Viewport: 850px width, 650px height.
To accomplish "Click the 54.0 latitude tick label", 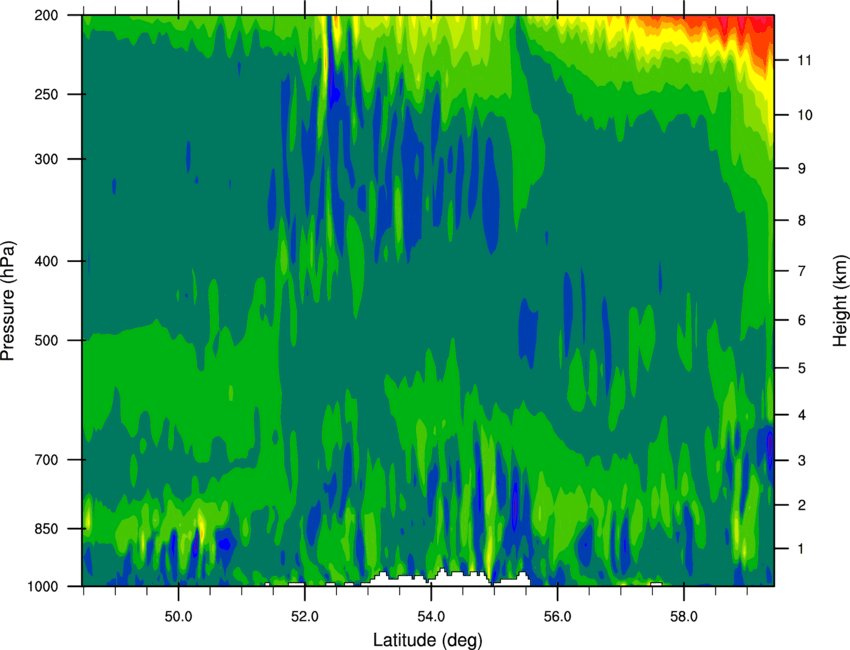I will pyautogui.click(x=431, y=617).
